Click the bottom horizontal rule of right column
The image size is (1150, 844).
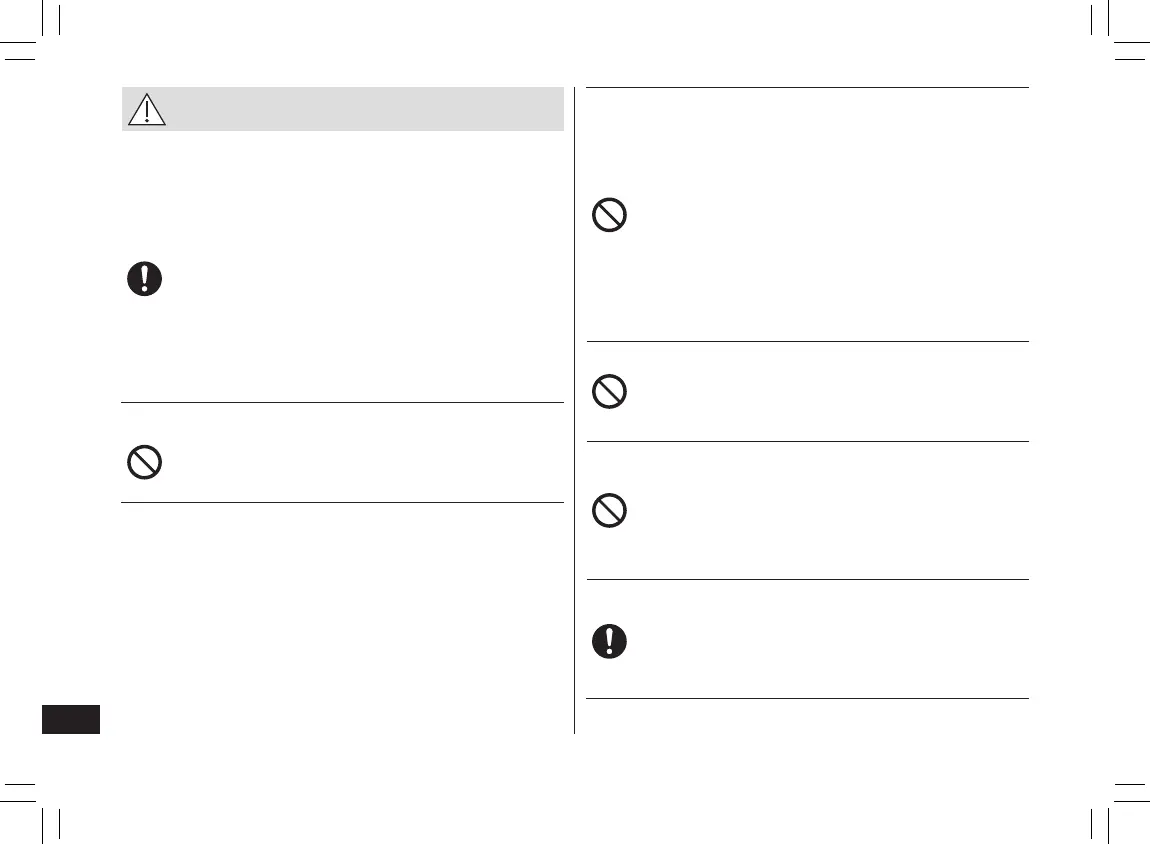coord(807,698)
